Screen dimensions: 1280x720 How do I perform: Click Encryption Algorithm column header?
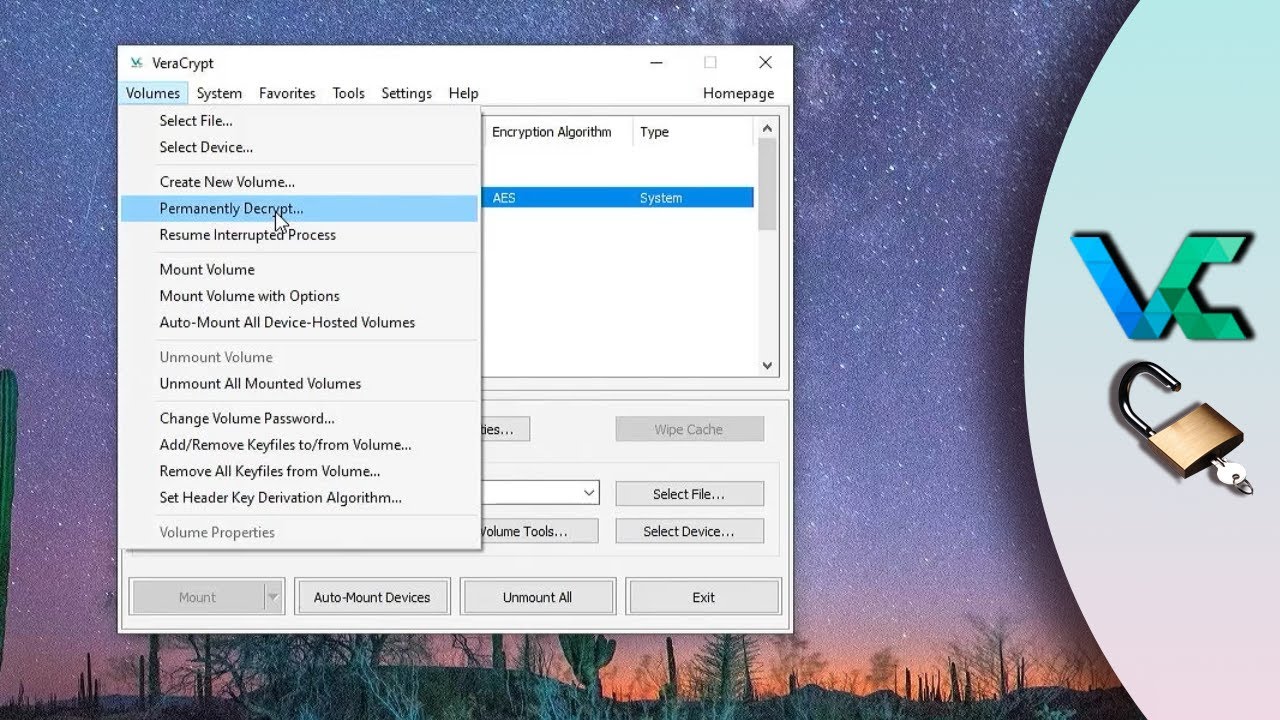point(558,132)
